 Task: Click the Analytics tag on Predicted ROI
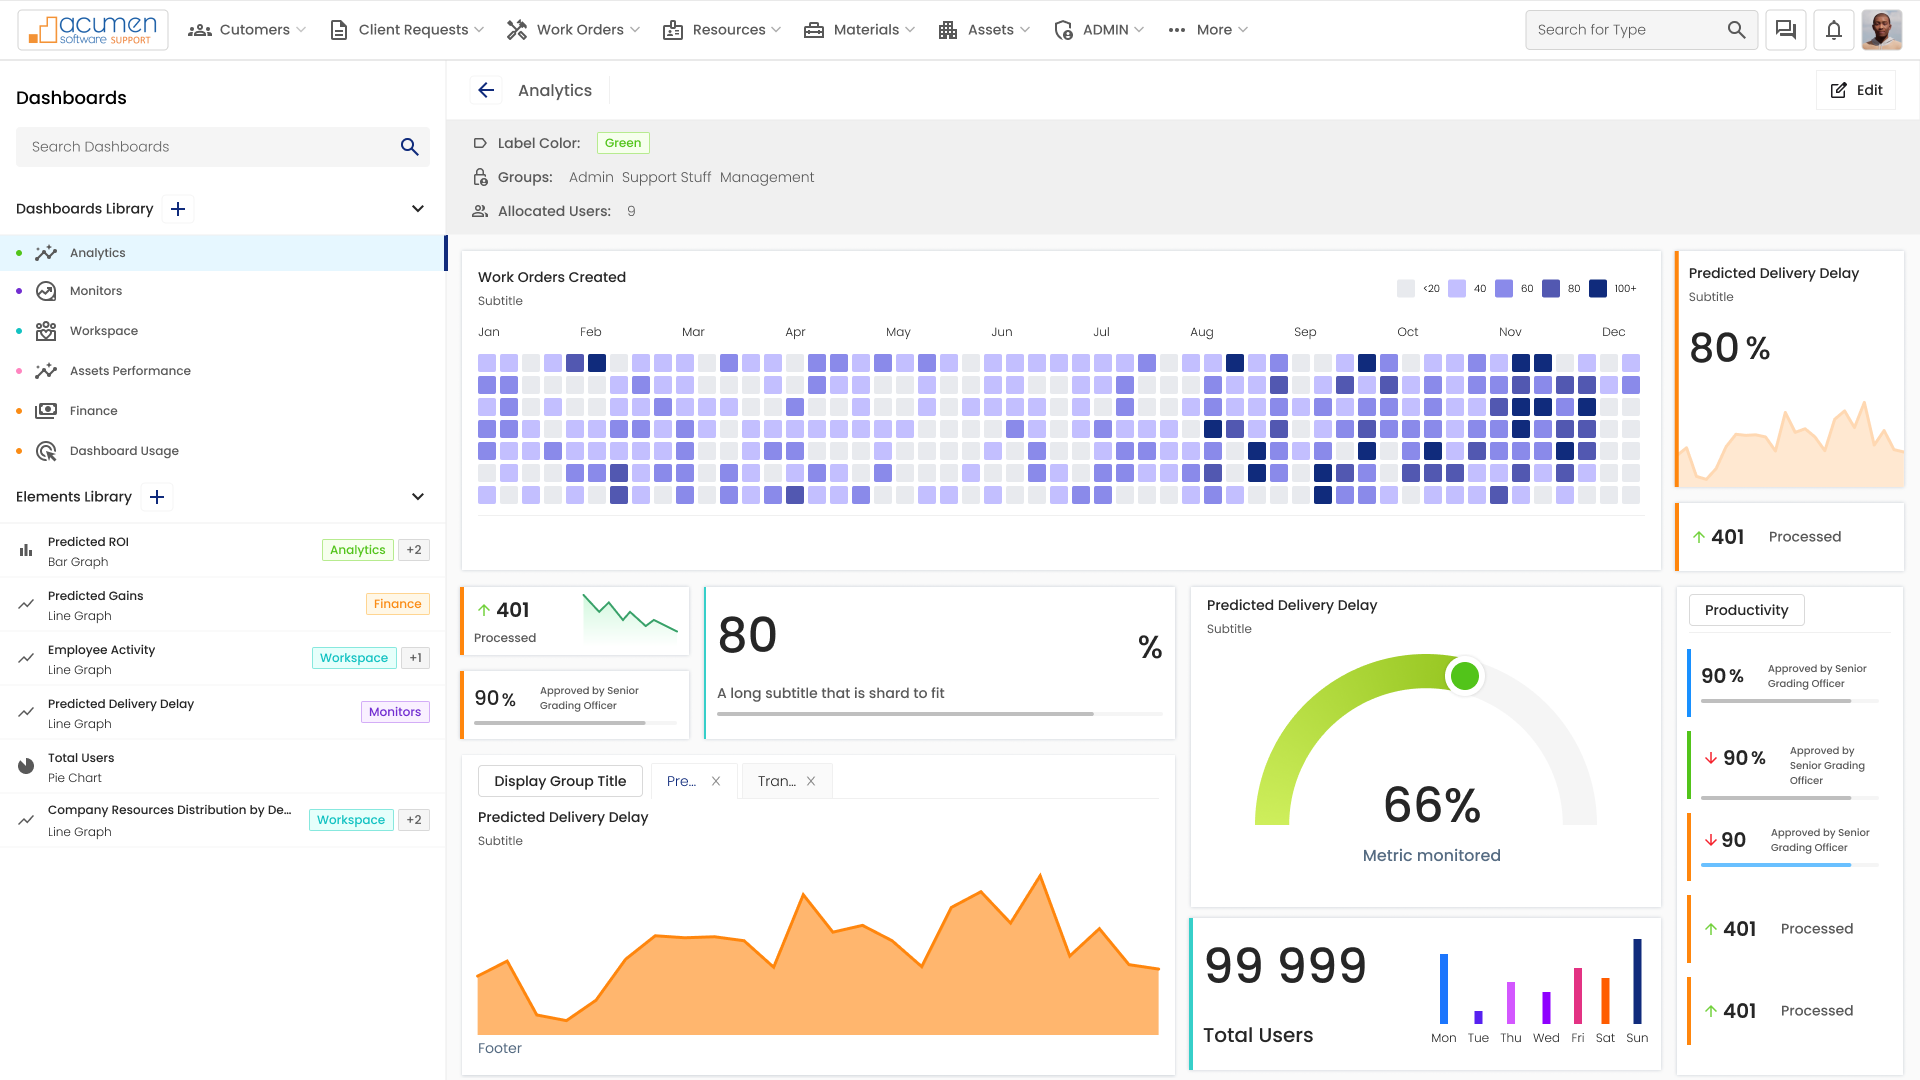coord(357,550)
